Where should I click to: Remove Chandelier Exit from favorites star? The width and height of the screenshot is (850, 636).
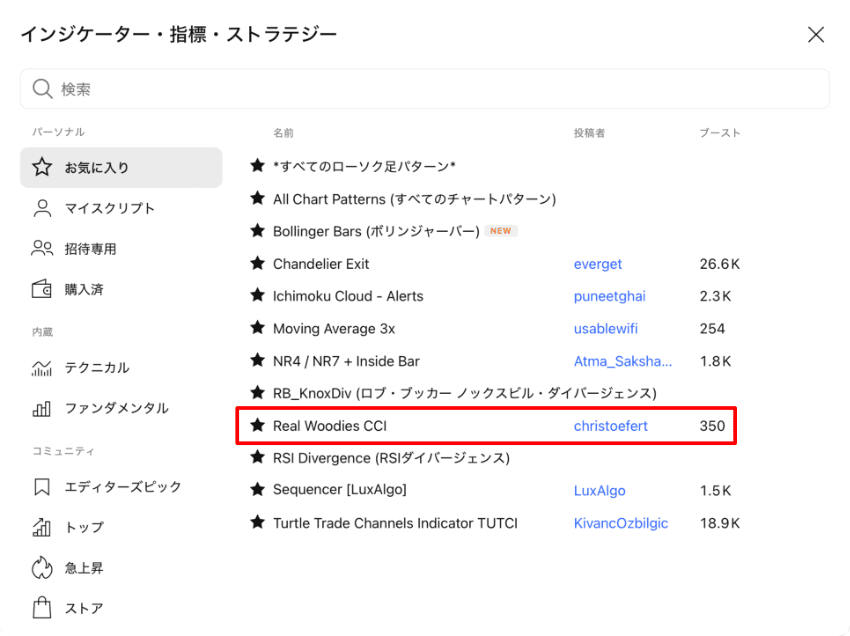click(x=257, y=264)
